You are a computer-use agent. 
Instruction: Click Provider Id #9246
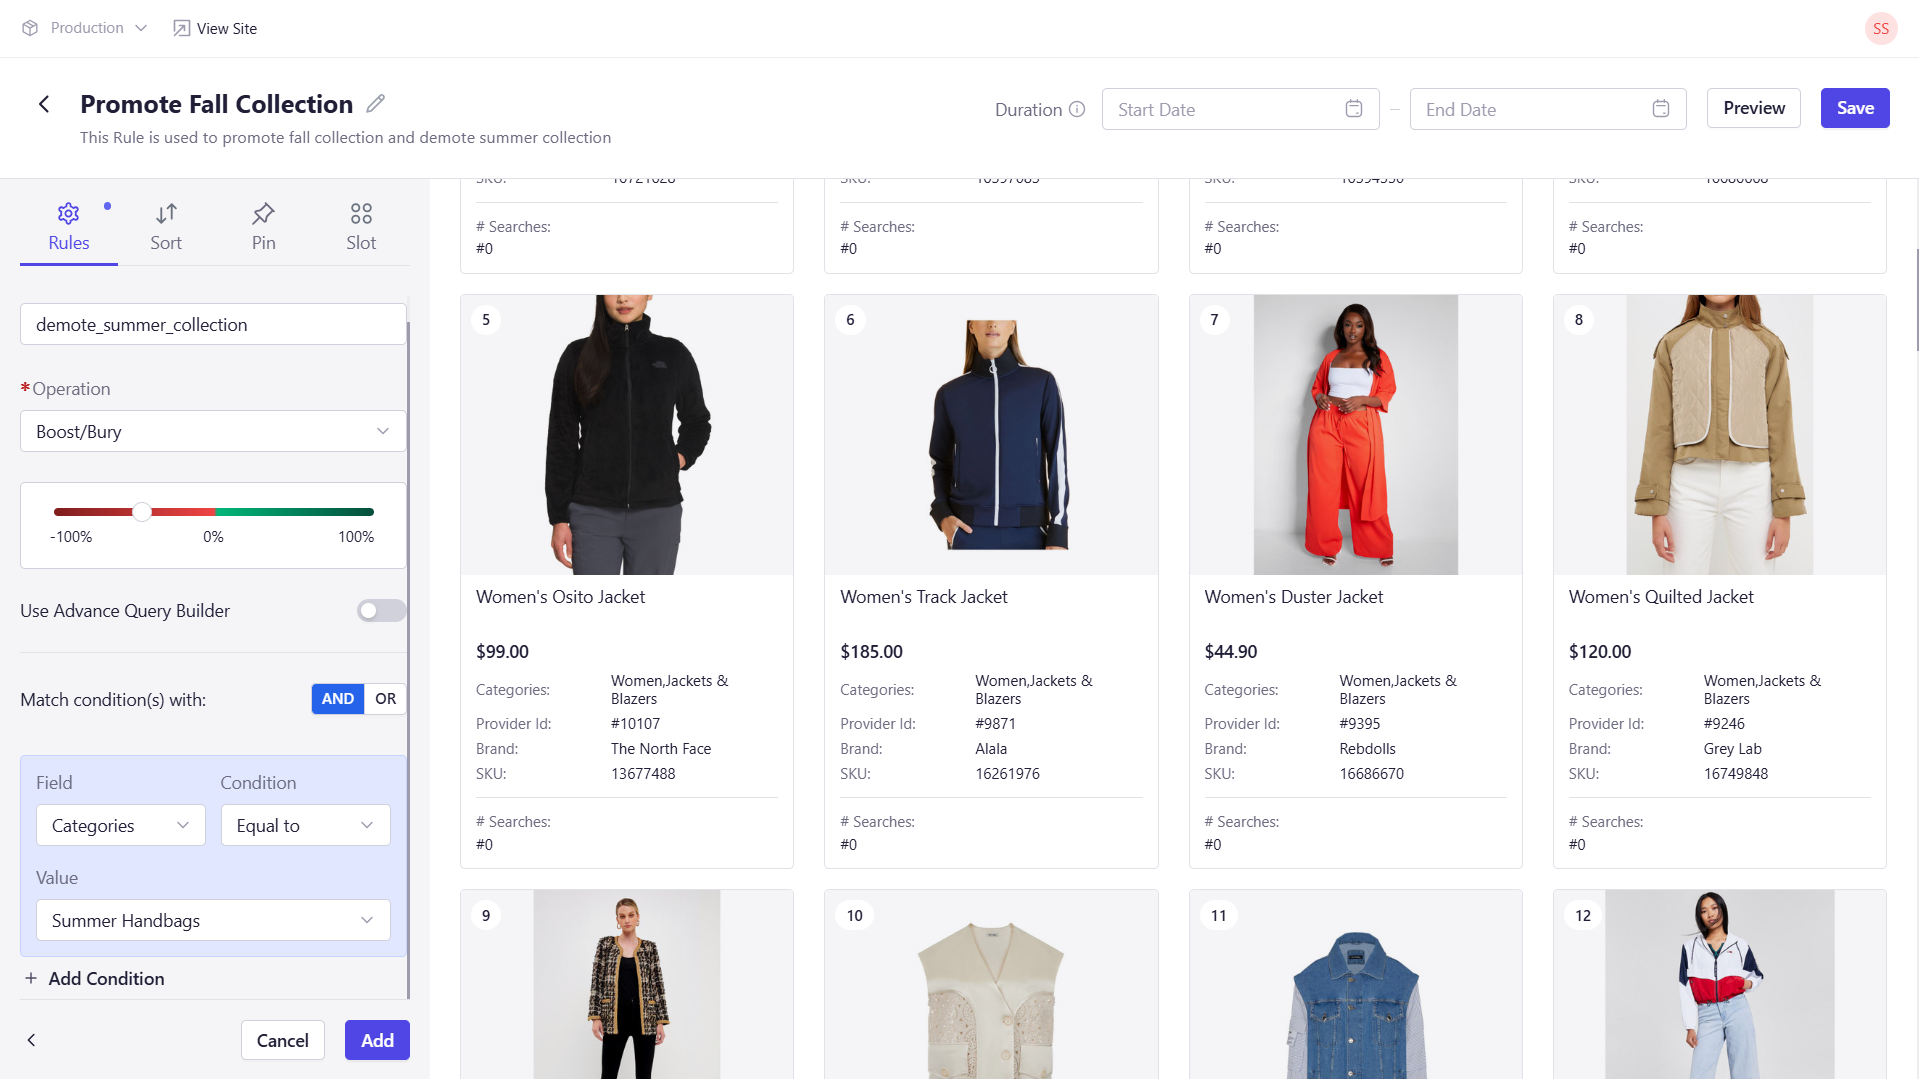pos(1724,723)
